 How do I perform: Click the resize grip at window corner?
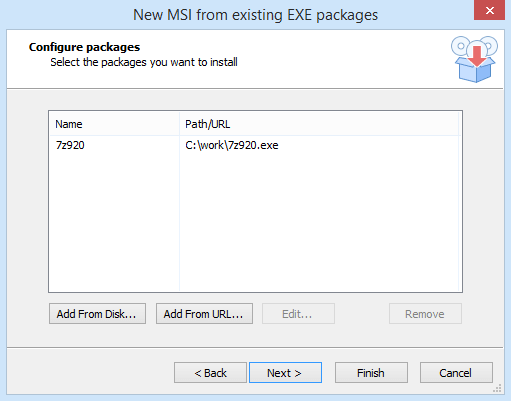pyautogui.click(x=497, y=388)
